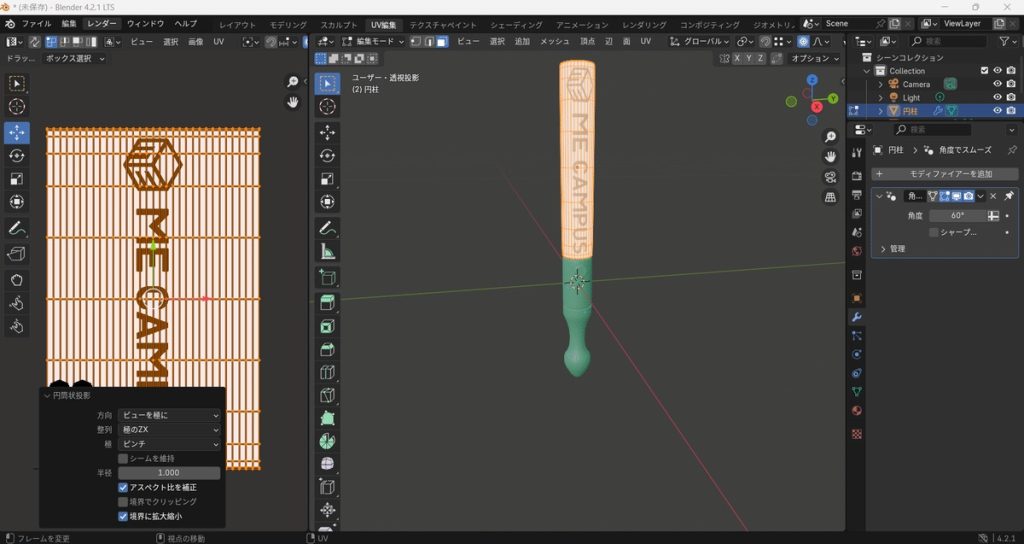The height and width of the screenshot is (544, 1024).
Task: Click the outliner search field
Action: (948, 41)
